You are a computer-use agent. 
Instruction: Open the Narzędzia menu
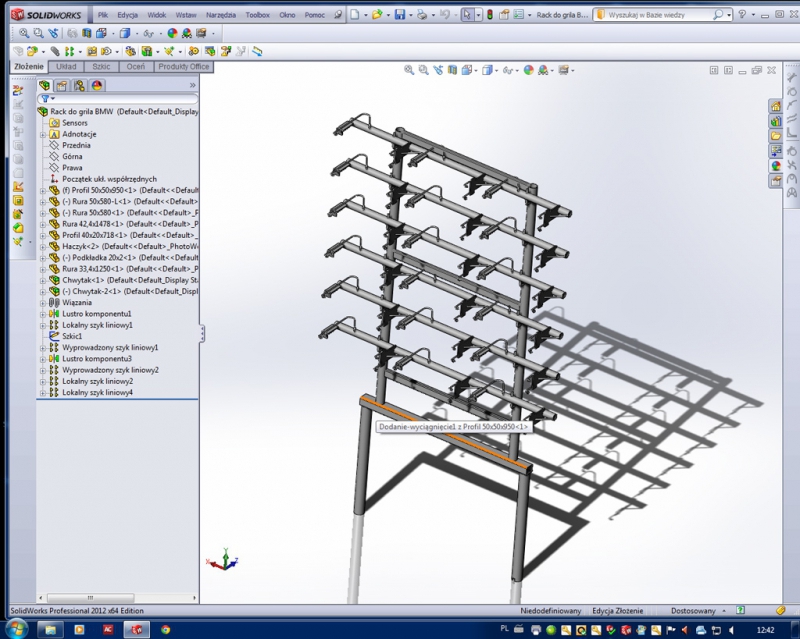pyautogui.click(x=221, y=16)
